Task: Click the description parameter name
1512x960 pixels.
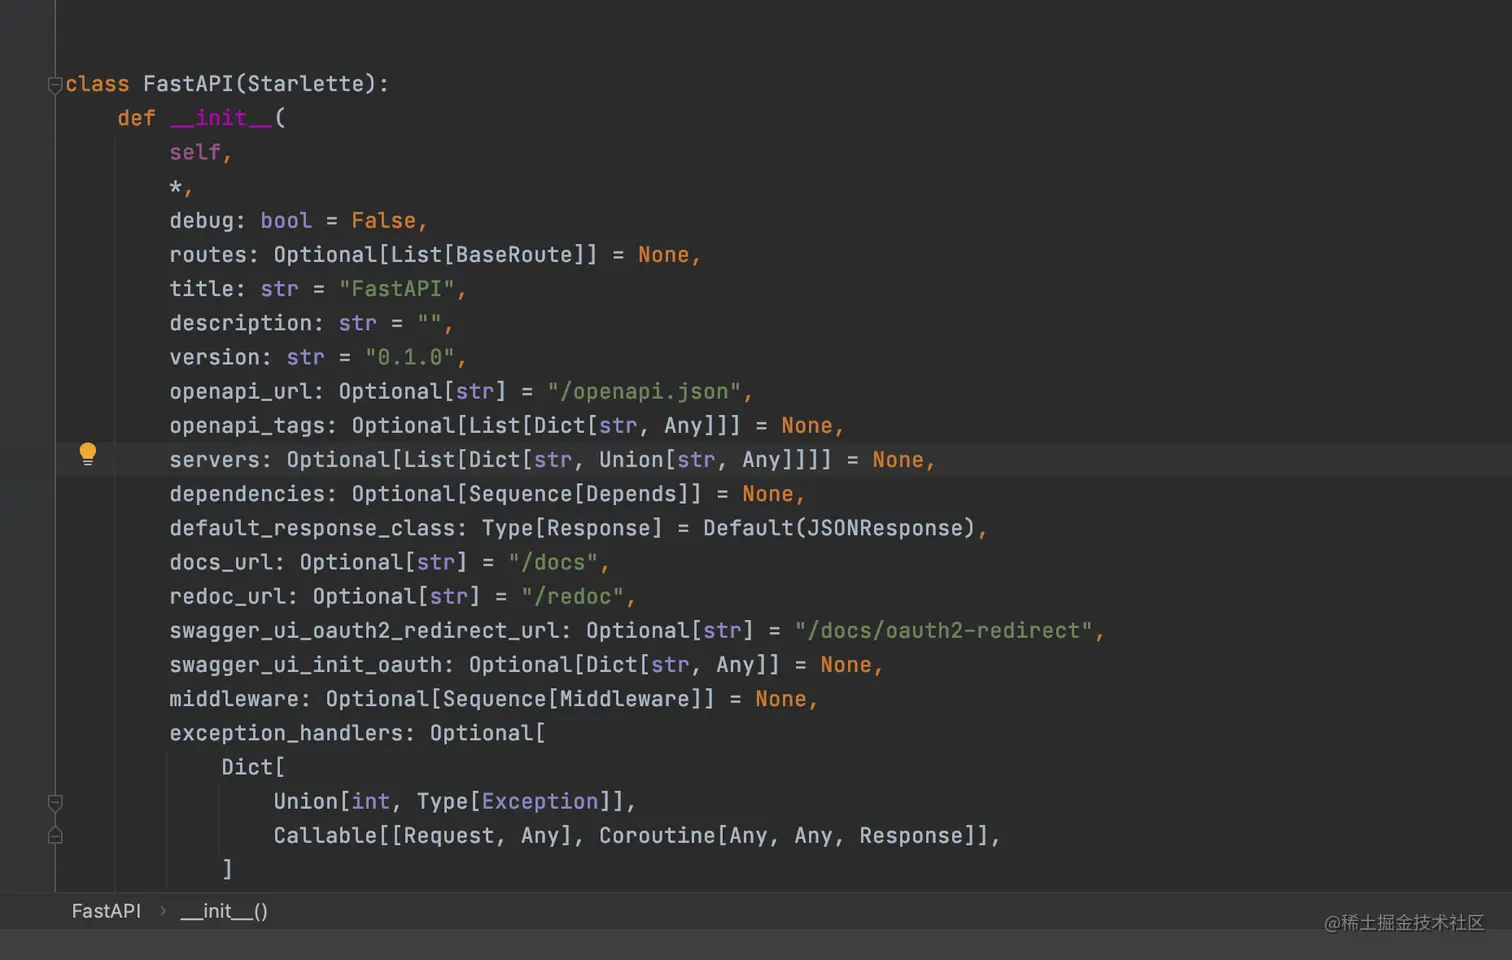Action: pos(240,323)
